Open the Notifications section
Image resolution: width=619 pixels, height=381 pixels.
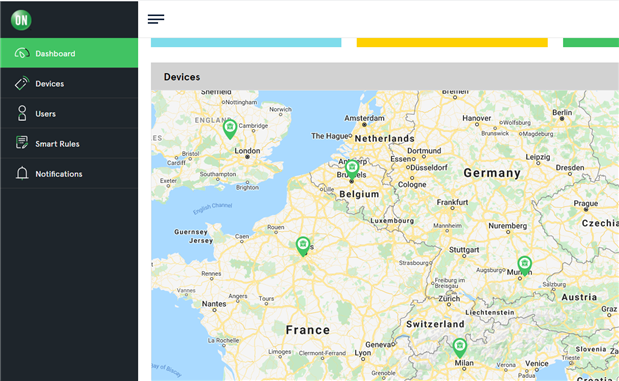coord(69,174)
